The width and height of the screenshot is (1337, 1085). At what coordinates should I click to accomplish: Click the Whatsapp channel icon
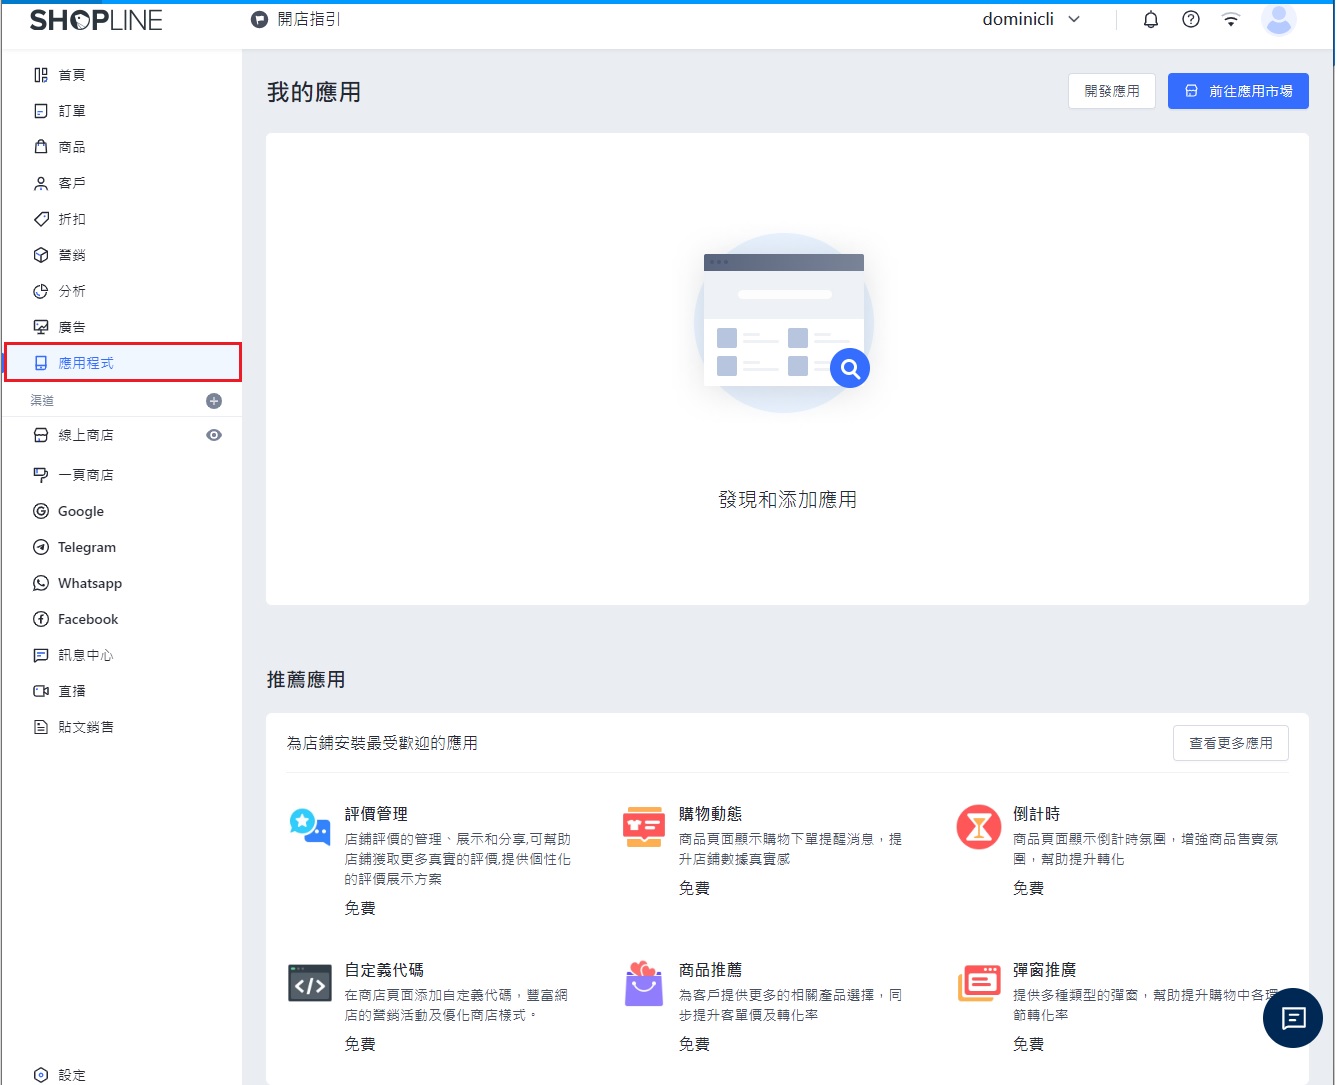pyautogui.click(x=41, y=583)
